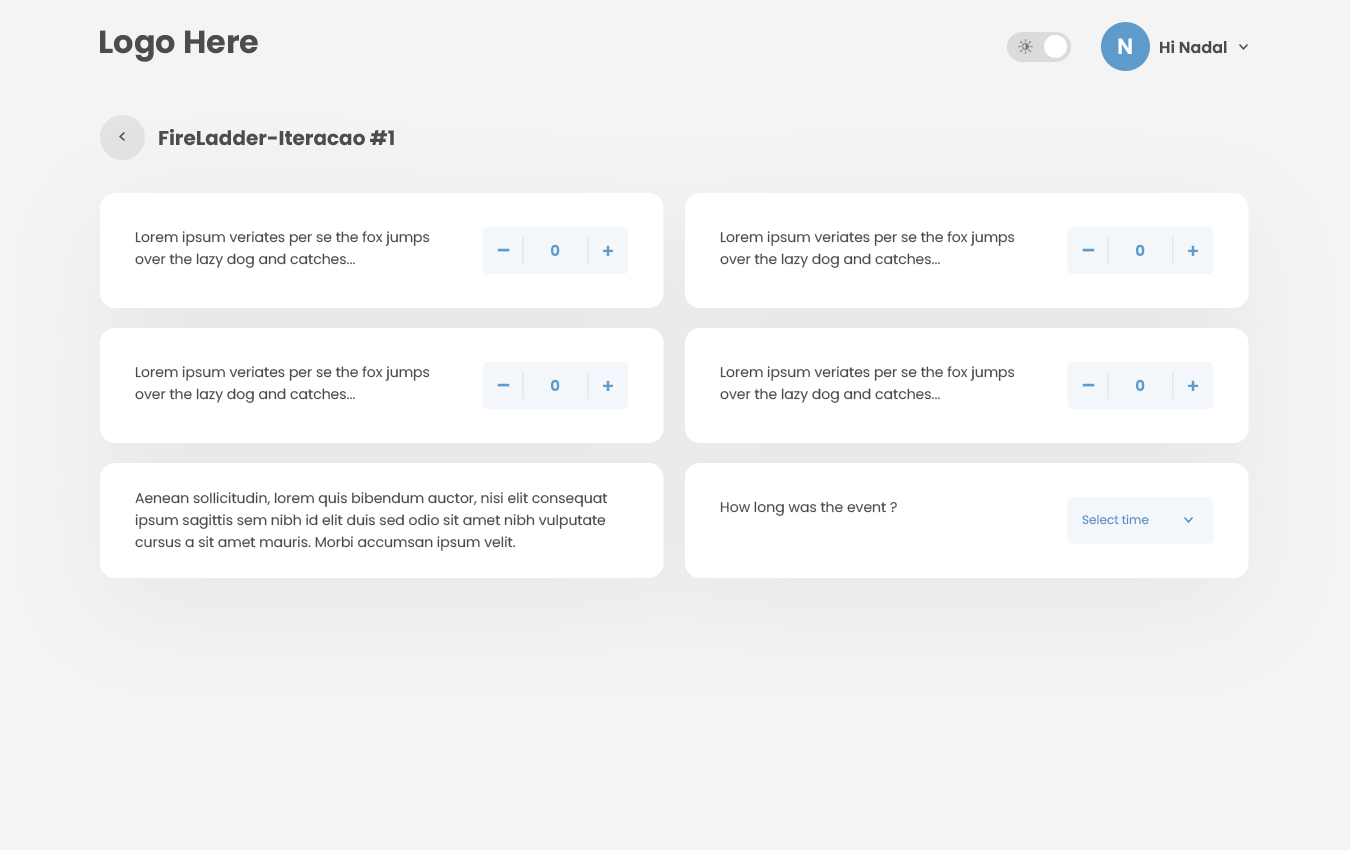
Task: Decrease the counter in second-row left card
Action: 503,385
